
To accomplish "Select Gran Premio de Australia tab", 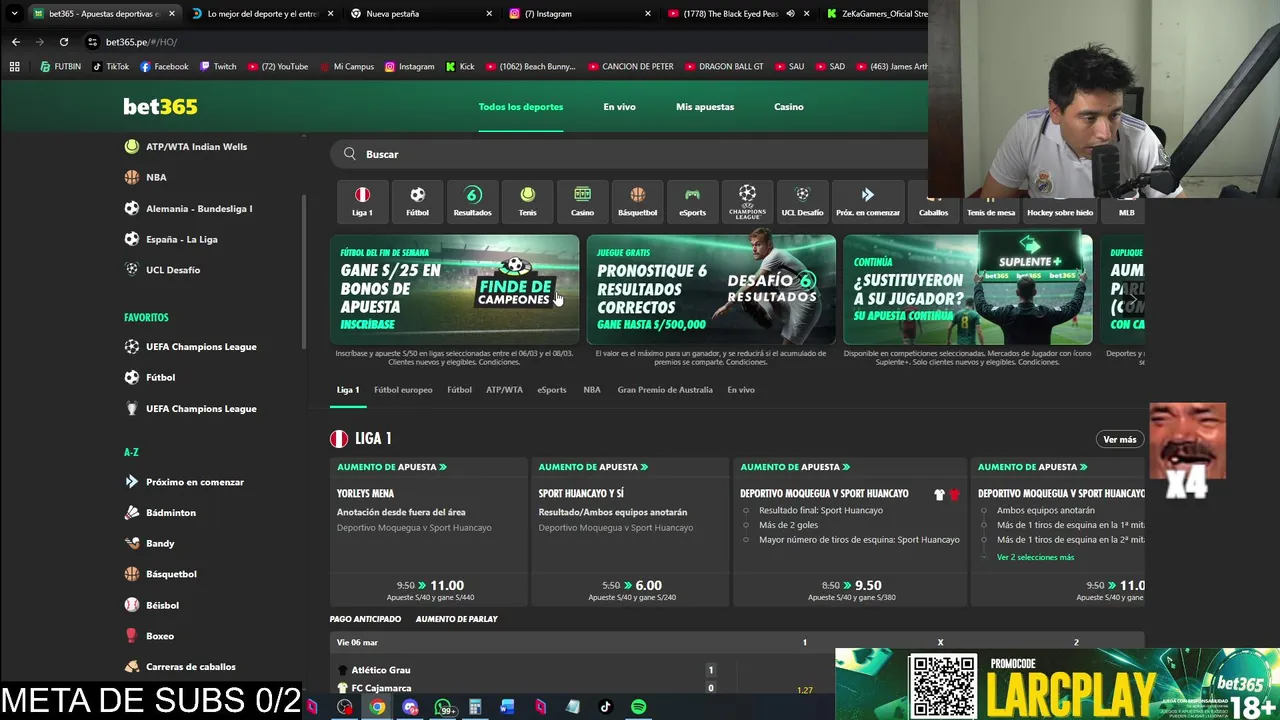I will point(665,390).
